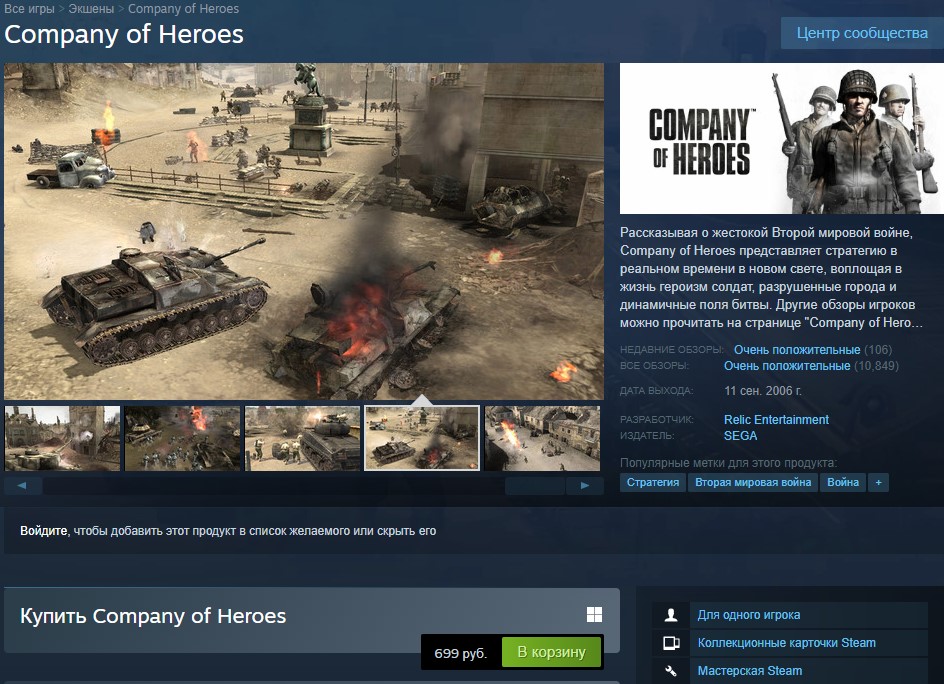The width and height of the screenshot is (944, 684).
Task: Click the Steam trading cards icon
Action: point(671,642)
